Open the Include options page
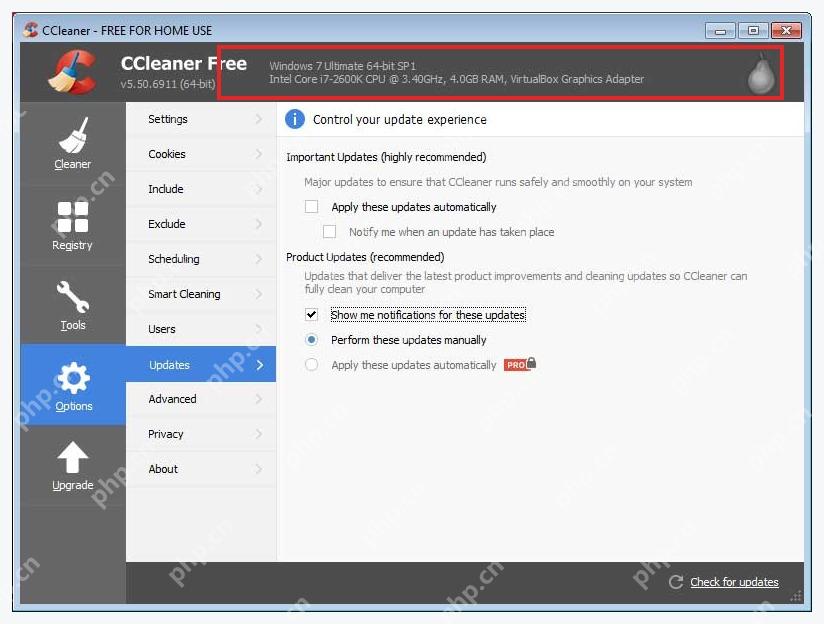The height and width of the screenshot is (624, 824). click(201, 189)
